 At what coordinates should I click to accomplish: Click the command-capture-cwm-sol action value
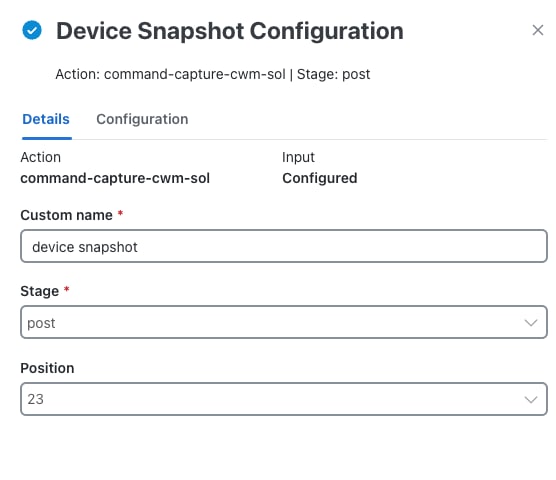pyautogui.click(x=115, y=178)
